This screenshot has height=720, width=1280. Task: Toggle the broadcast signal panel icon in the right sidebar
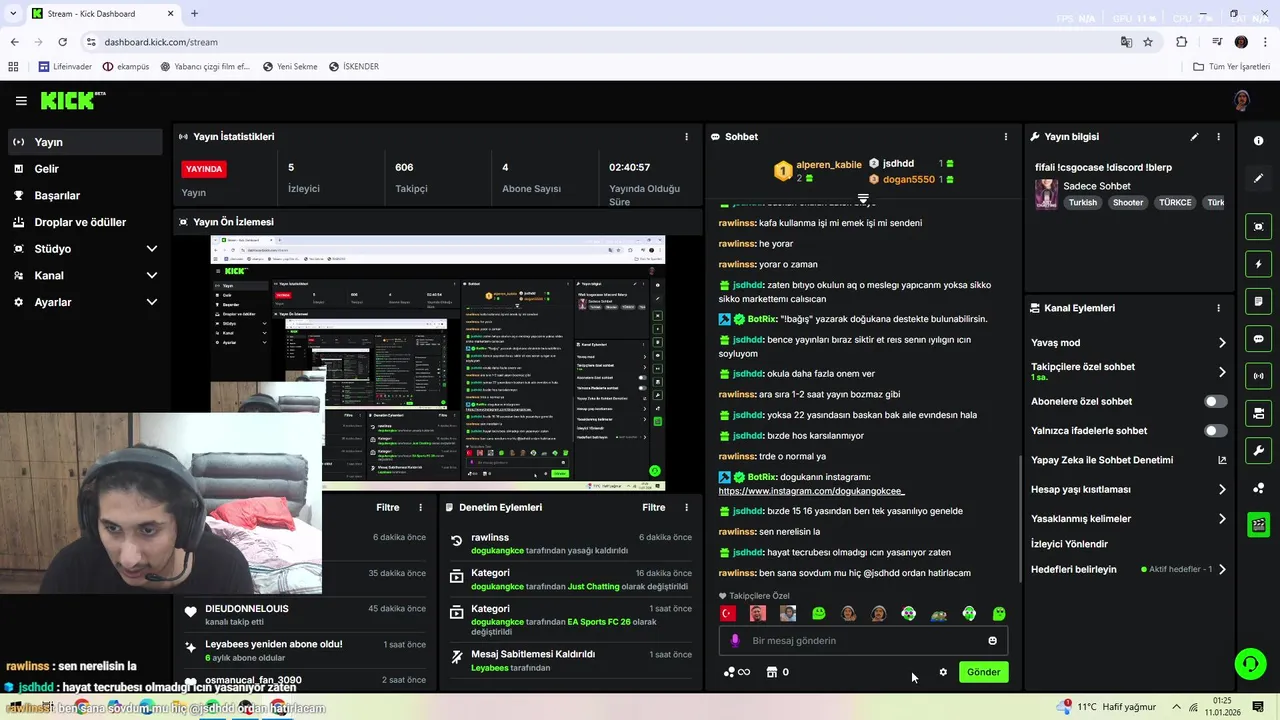(x=1259, y=376)
